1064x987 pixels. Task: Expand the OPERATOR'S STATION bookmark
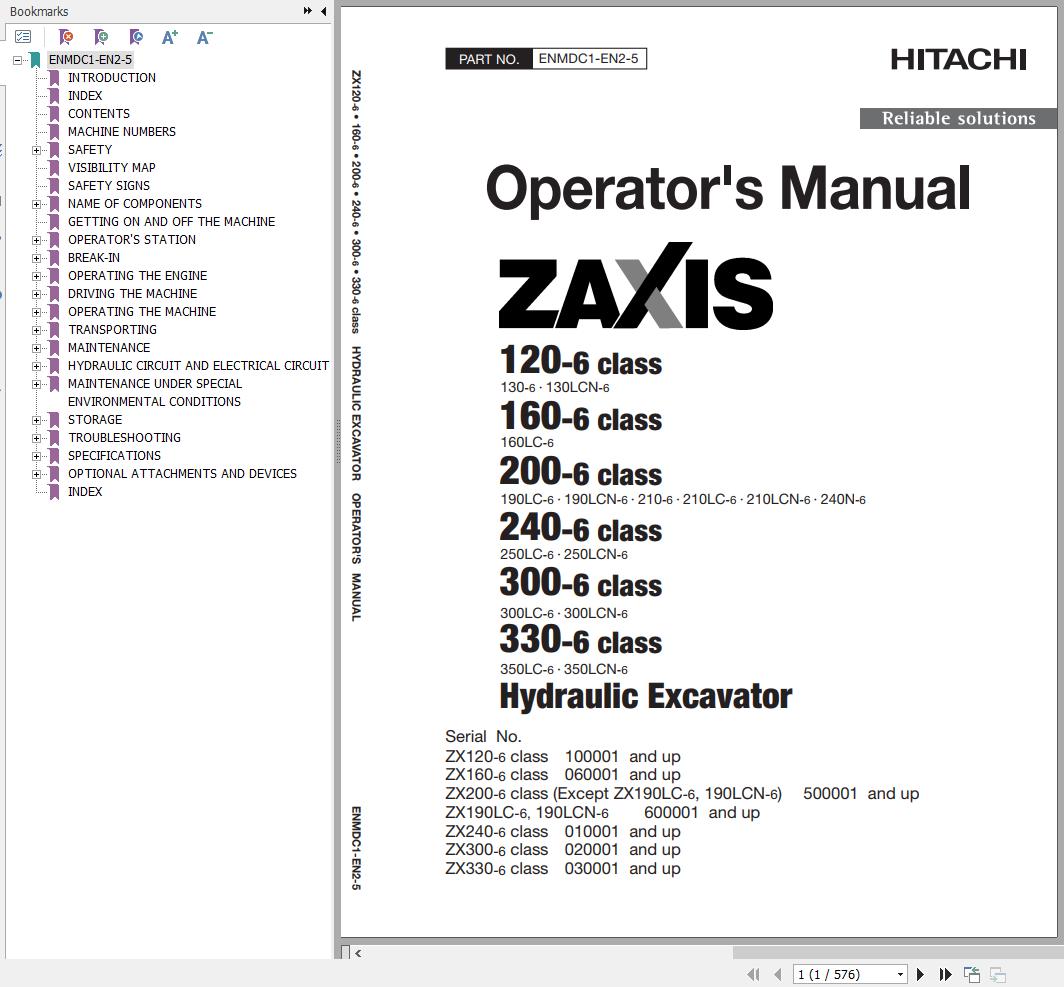37,239
